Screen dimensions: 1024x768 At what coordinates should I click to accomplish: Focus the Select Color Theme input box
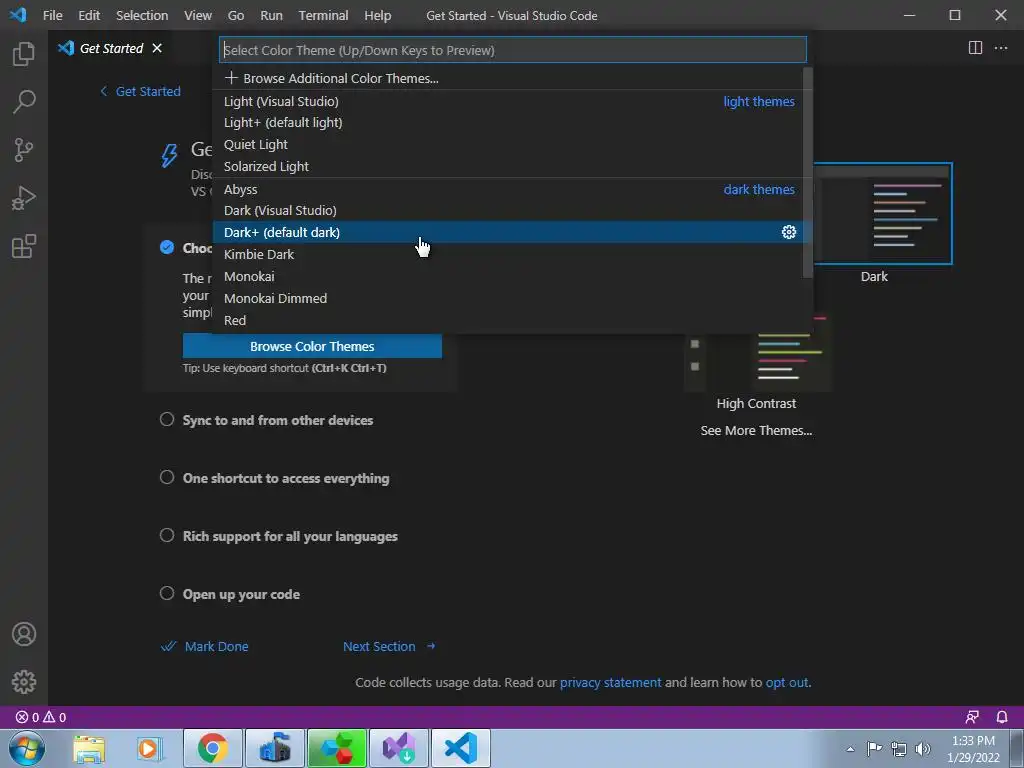513,50
